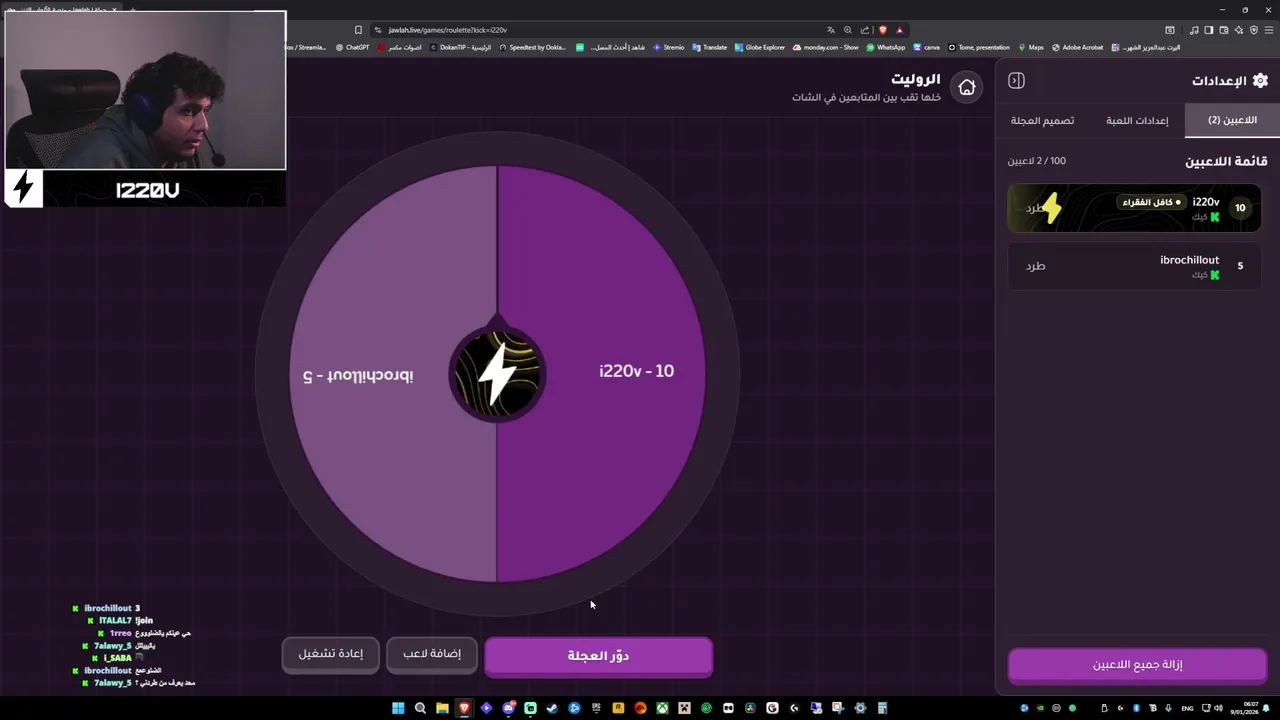Open Globe Explorer bookmark
Viewport: 1280px width, 720px height.
pos(760,47)
